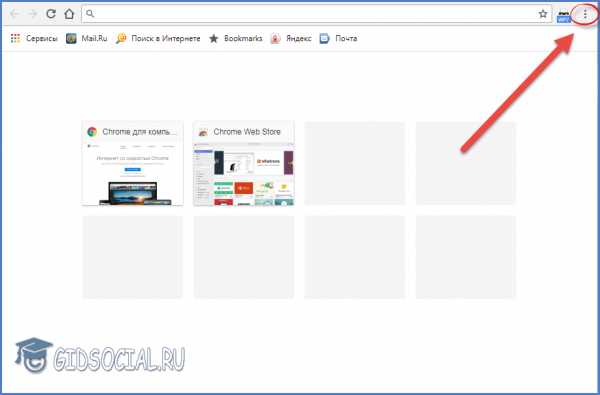Reload the current page
Viewport: 600px width, 395px height.
[51, 14]
